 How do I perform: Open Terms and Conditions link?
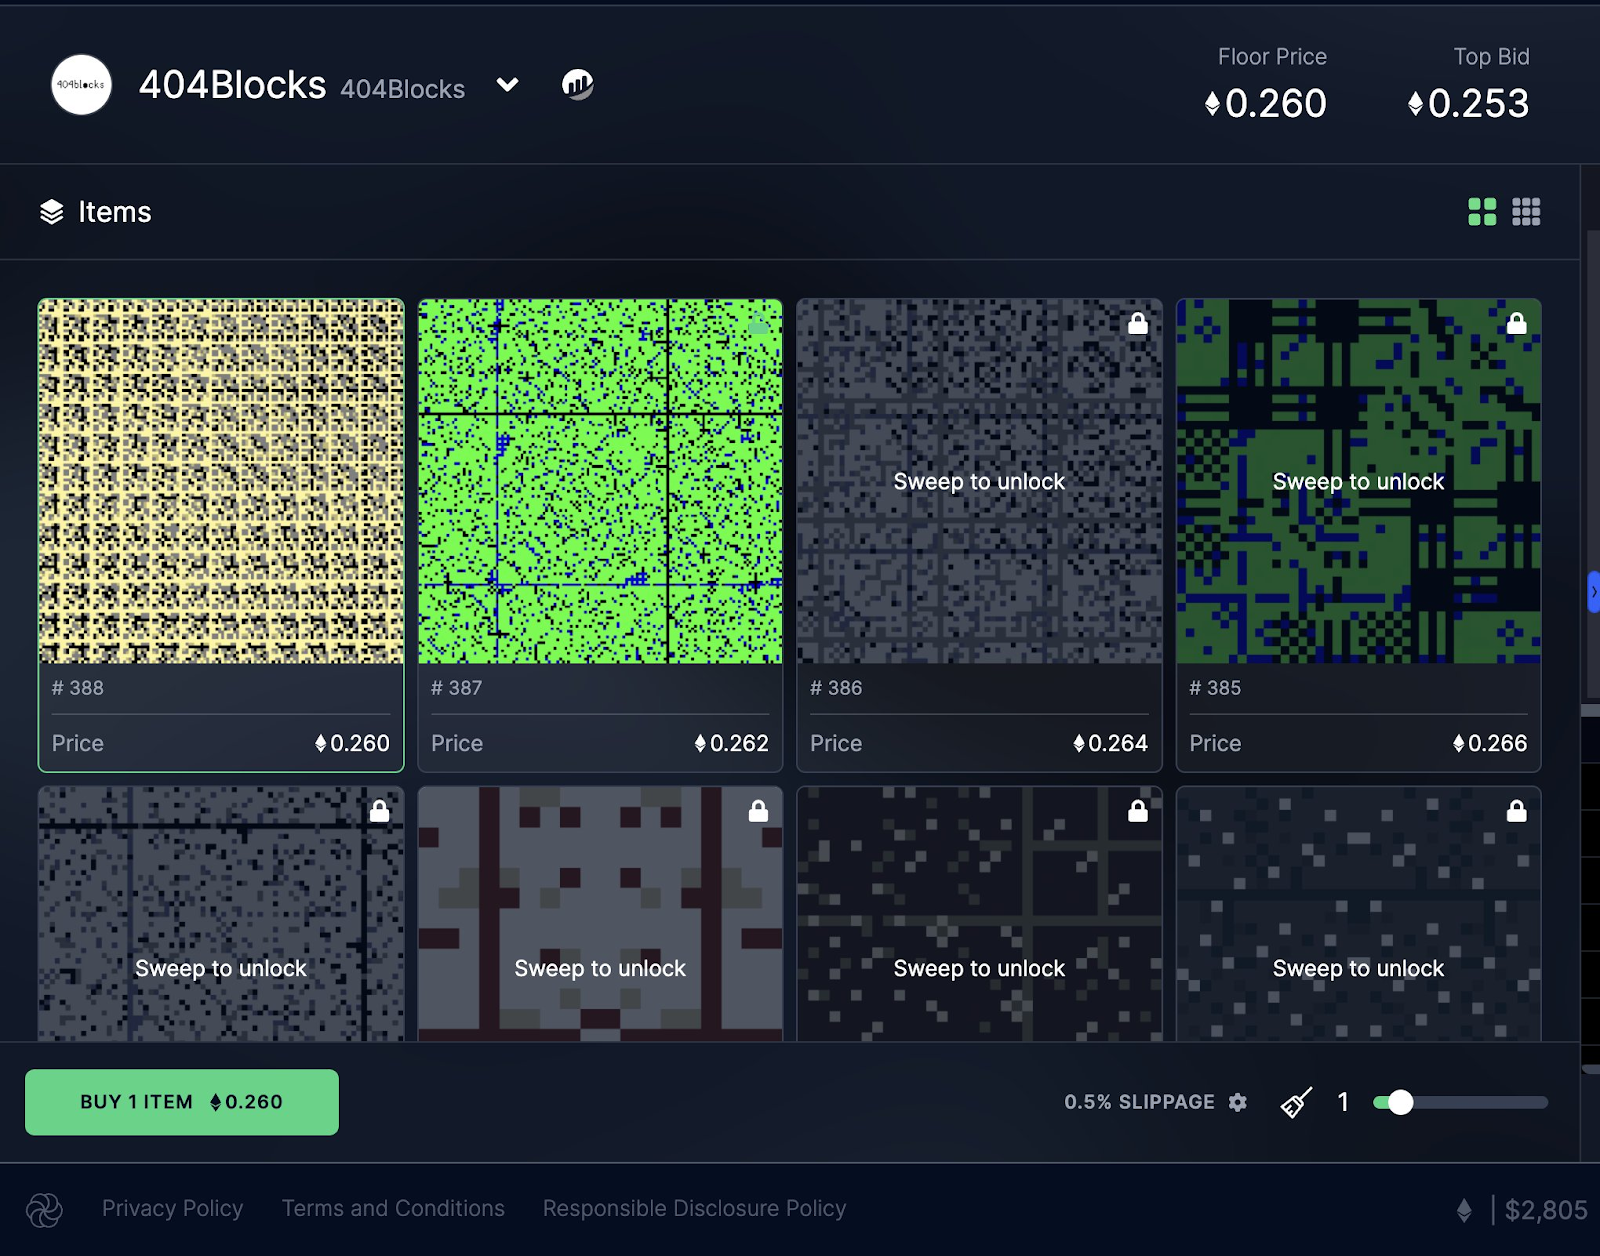[x=393, y=1208]
